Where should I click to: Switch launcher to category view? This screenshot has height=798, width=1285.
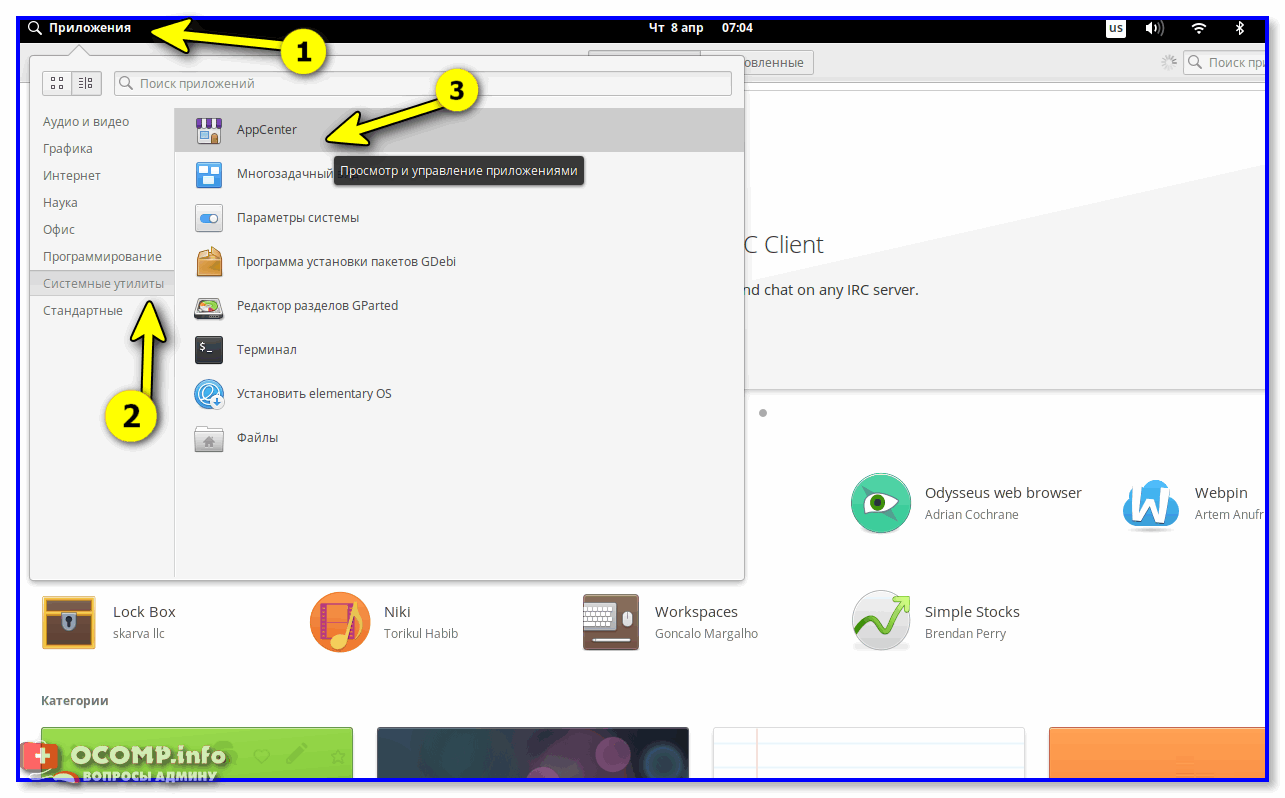pyautogui.click(x=87, y=84)
